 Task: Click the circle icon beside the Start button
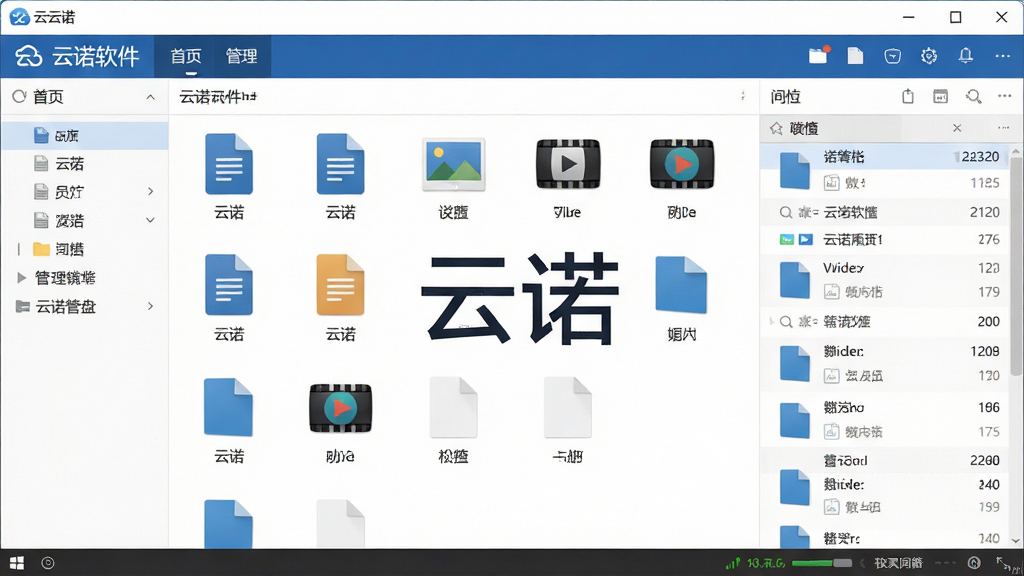(48, 563)
